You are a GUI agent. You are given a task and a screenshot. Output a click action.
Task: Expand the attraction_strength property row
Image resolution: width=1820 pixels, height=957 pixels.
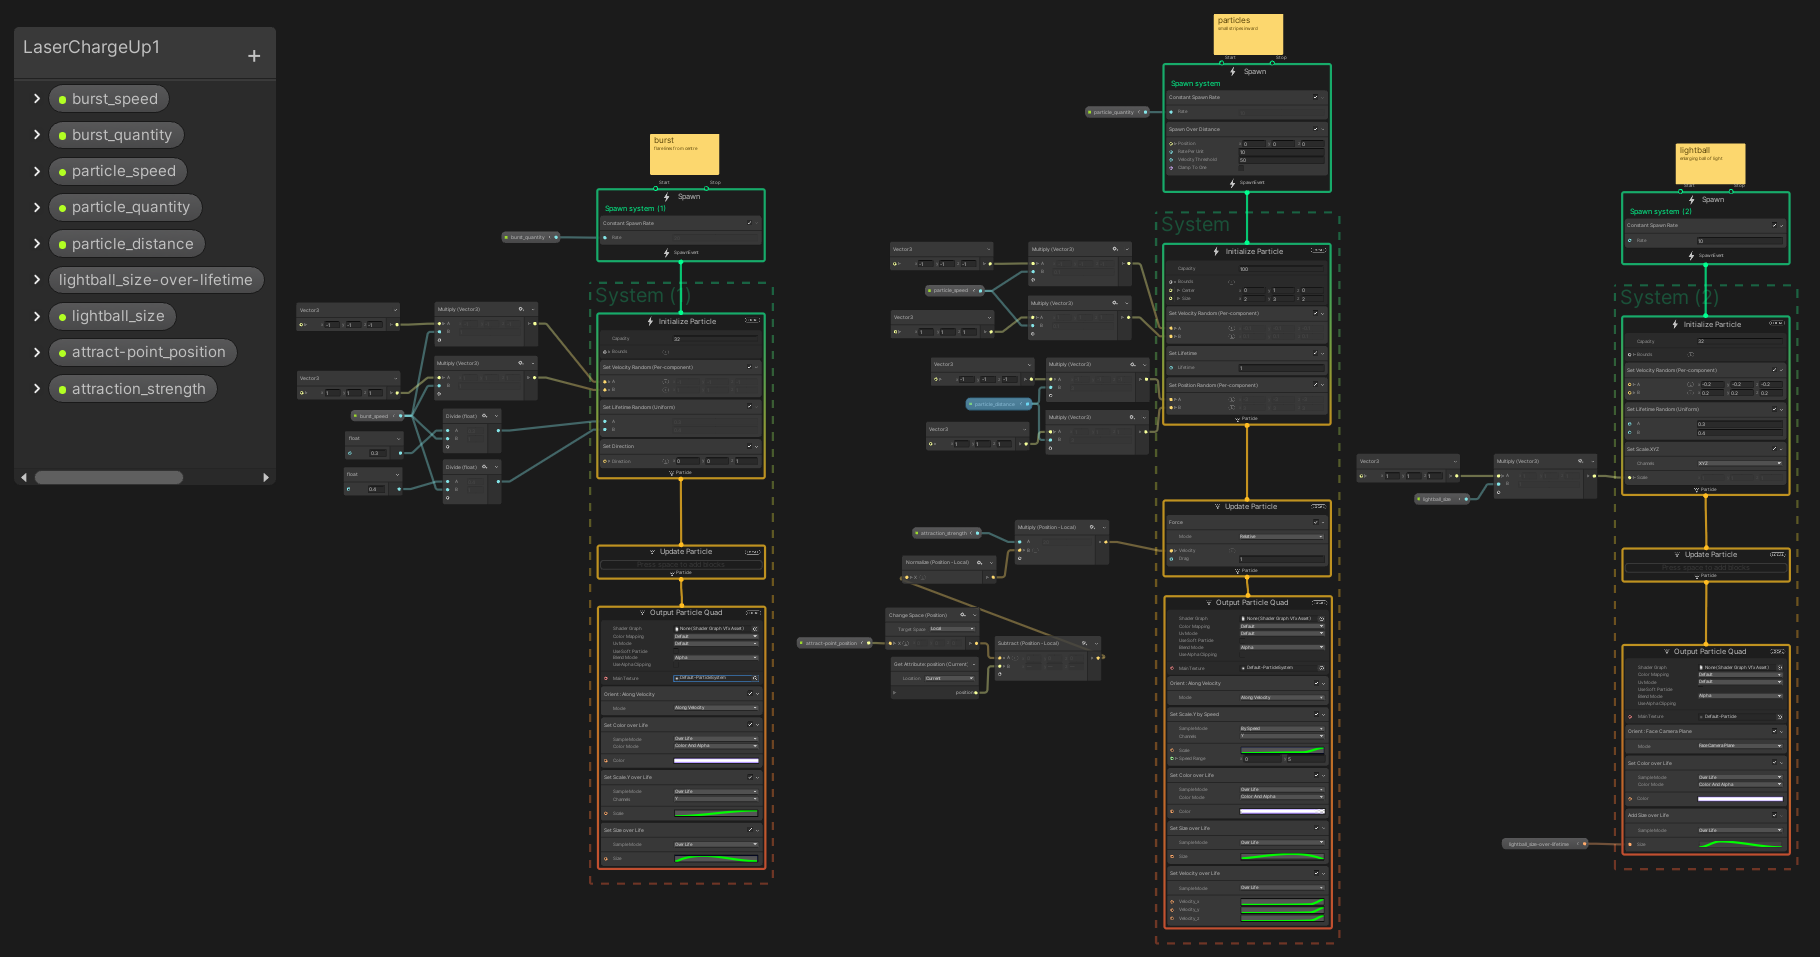37,388
